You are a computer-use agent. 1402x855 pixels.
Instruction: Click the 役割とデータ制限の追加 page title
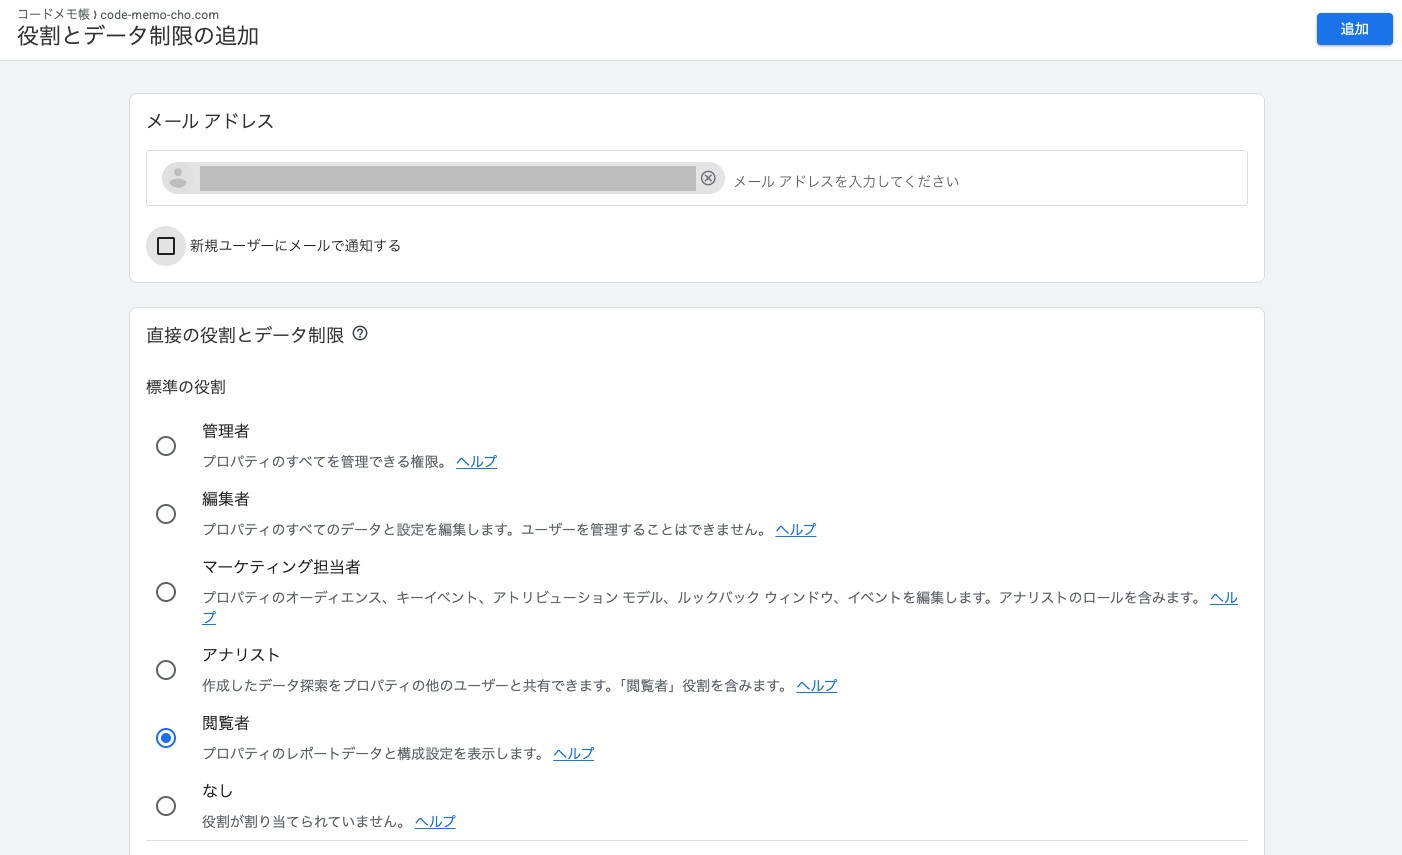click(x=138, y=36)
